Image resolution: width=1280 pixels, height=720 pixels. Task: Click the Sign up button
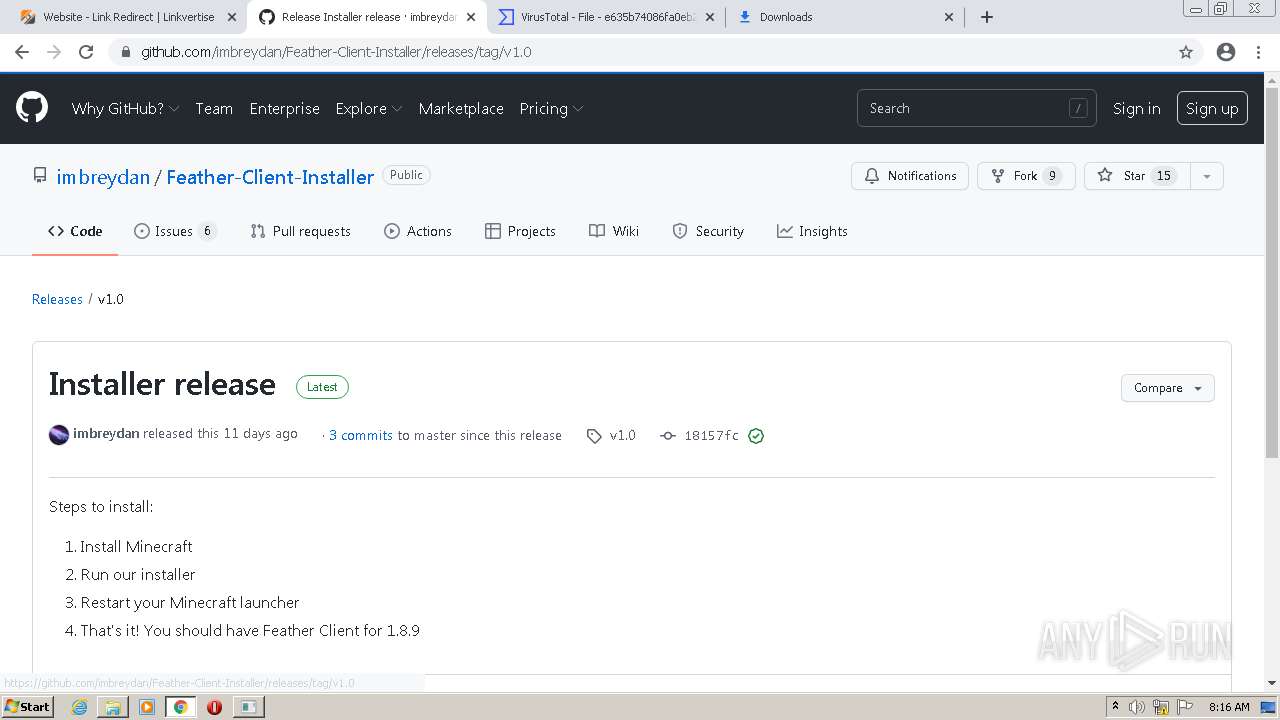pyautogui.click(x=1212, y=108)
